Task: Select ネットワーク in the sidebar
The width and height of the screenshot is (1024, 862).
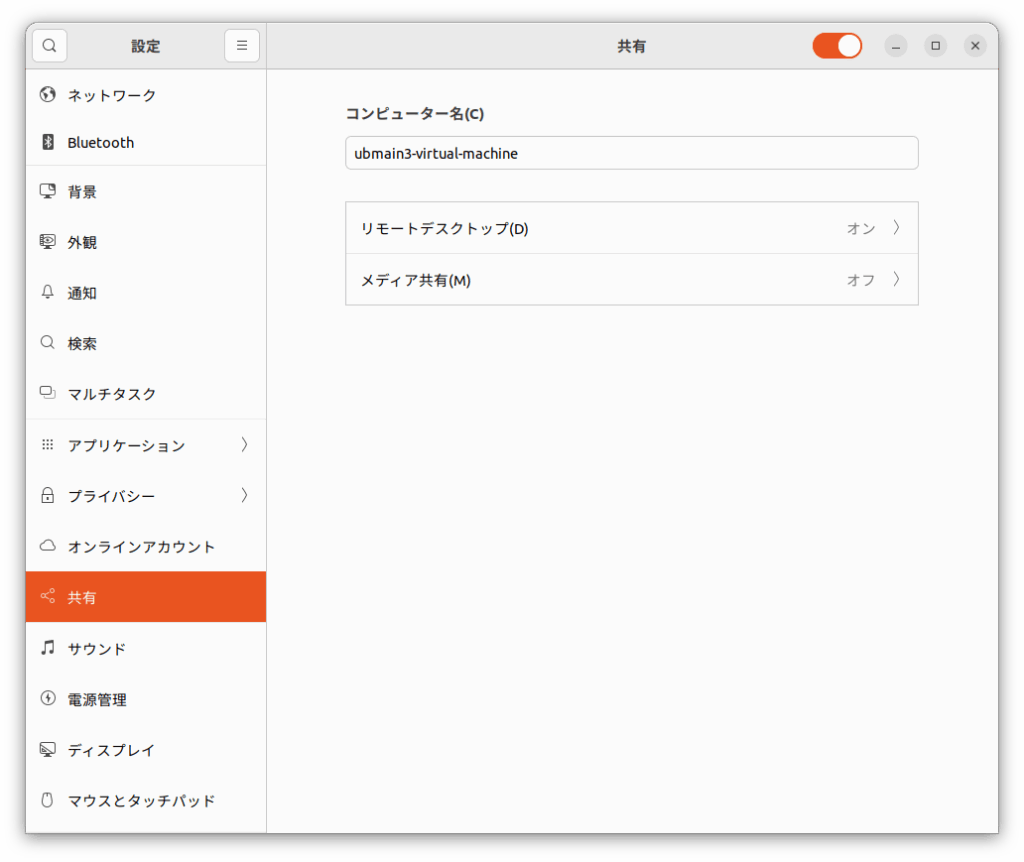Action: (146, 95)
